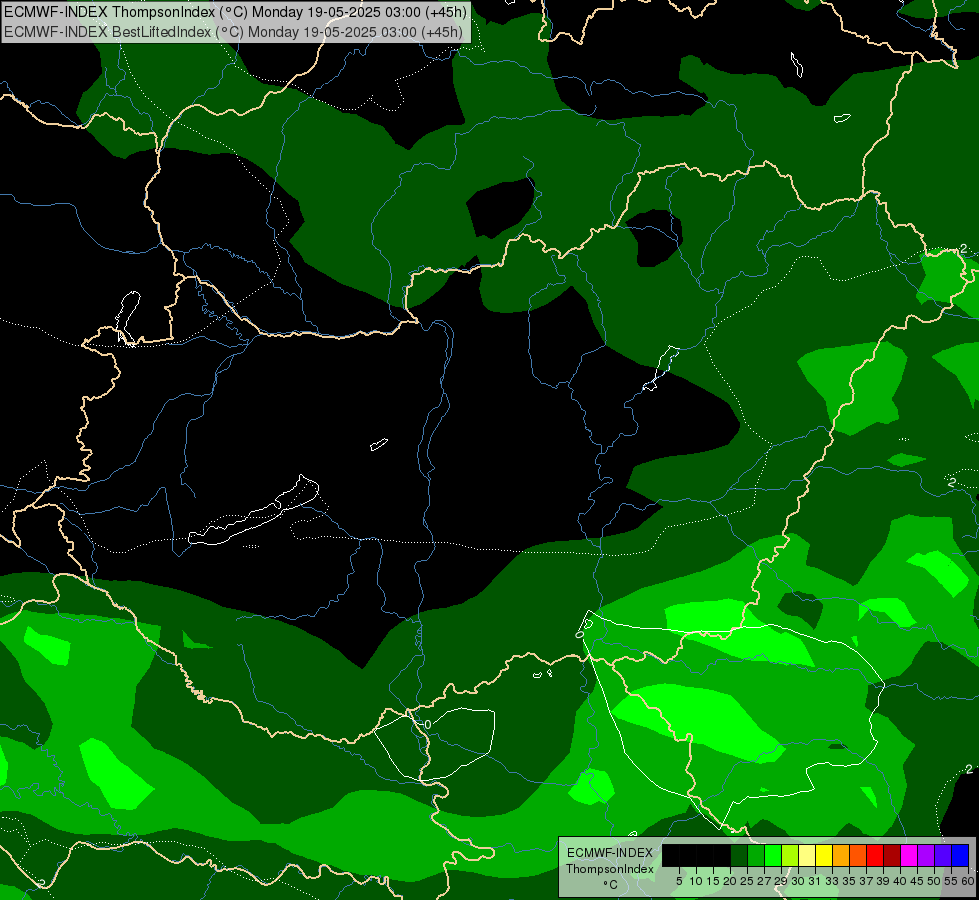Screen dimensions: 979x900
Task: Select the magenta 40–45 legend swatch
Action: point(909,855)
